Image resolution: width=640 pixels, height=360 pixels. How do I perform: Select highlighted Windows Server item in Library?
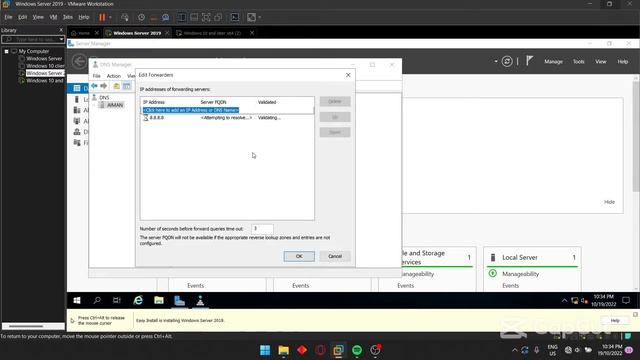point(45,73)
